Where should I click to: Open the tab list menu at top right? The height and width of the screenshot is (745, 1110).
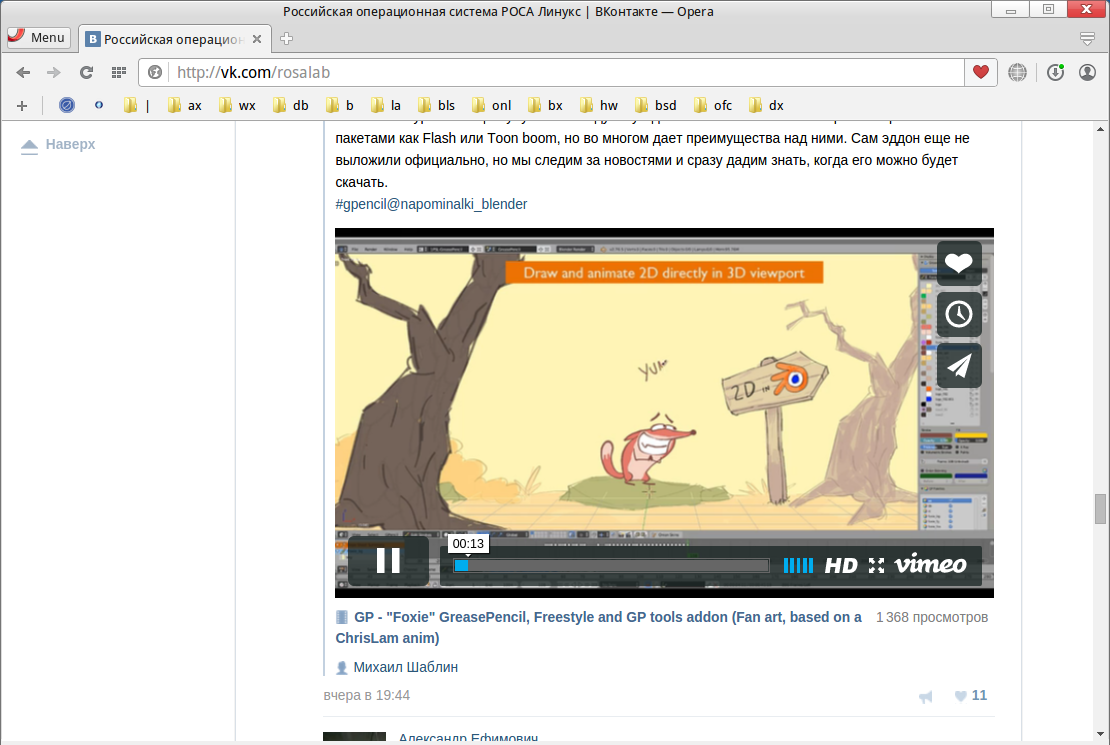point(1088,39)
